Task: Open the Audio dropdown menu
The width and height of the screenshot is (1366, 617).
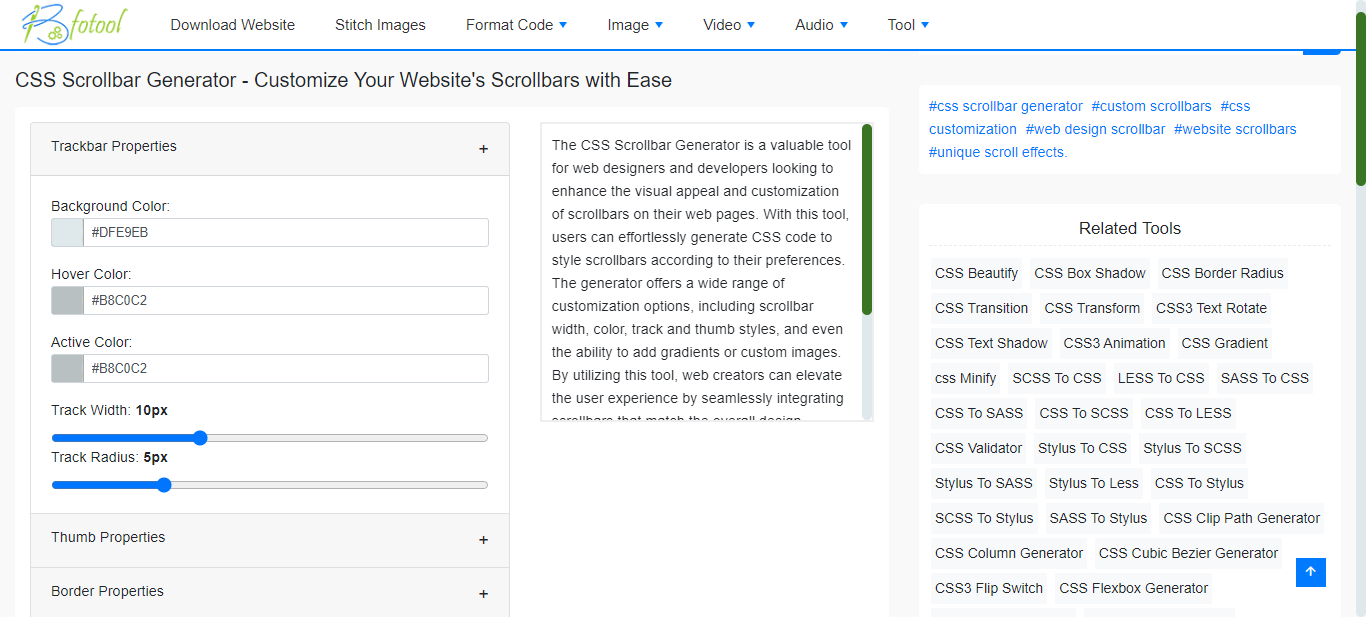Action: pos(820,24)
